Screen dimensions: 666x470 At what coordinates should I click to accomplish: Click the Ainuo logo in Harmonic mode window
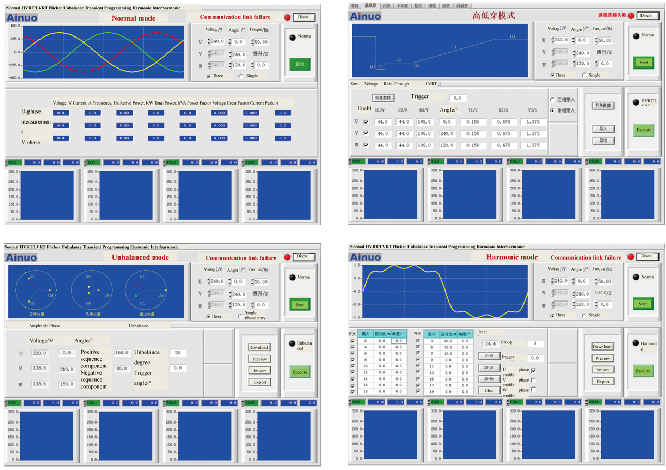click(365, 257)
